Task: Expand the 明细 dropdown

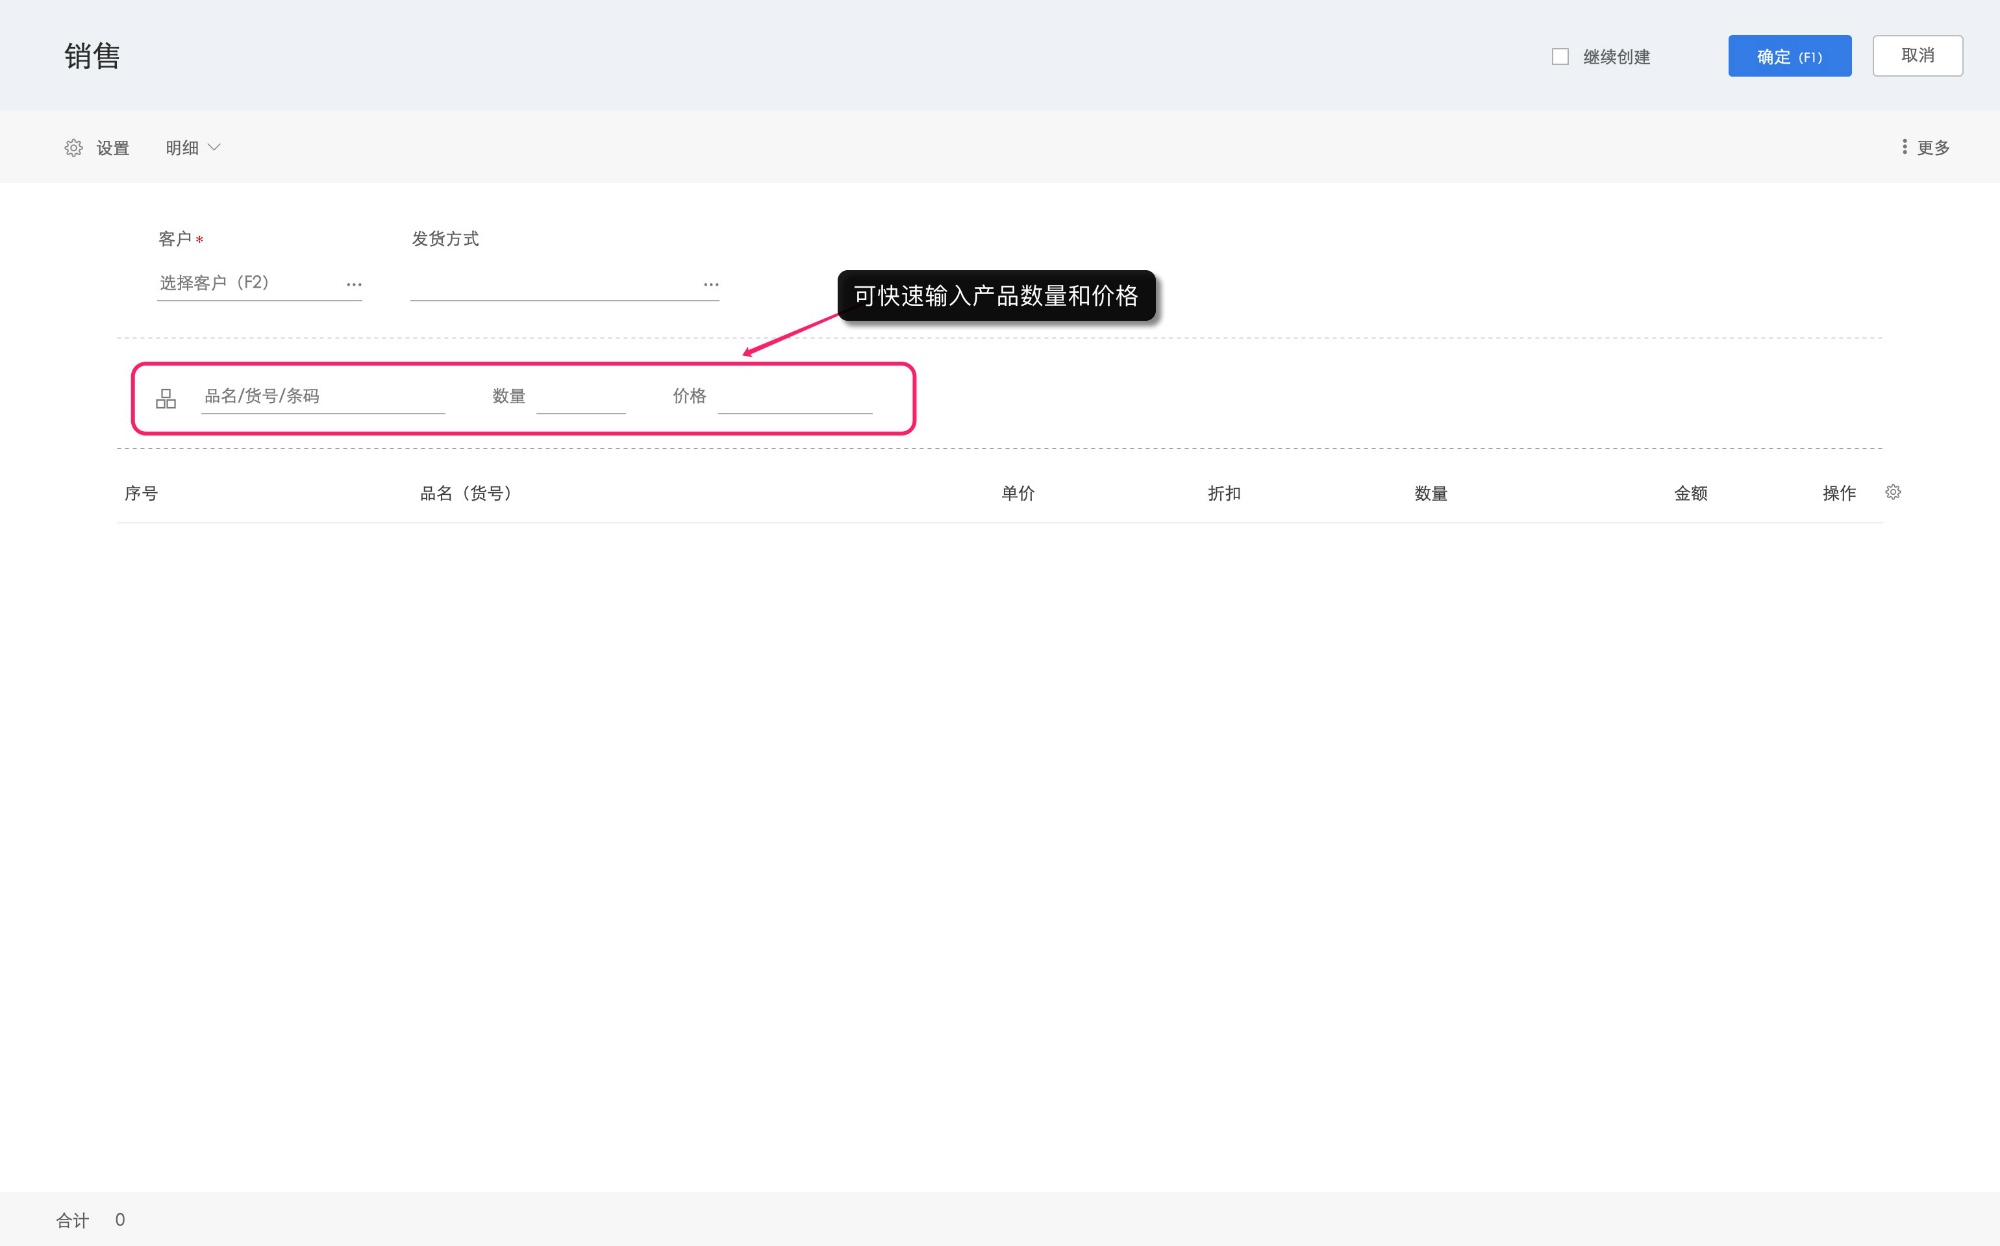Action: [x=193, y=148]
